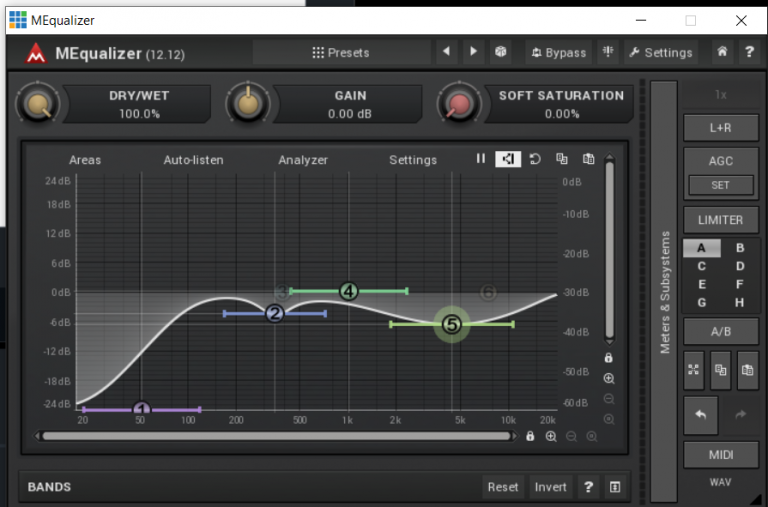
Task: Select the highlighted band node 5
Action: (452, 324)
